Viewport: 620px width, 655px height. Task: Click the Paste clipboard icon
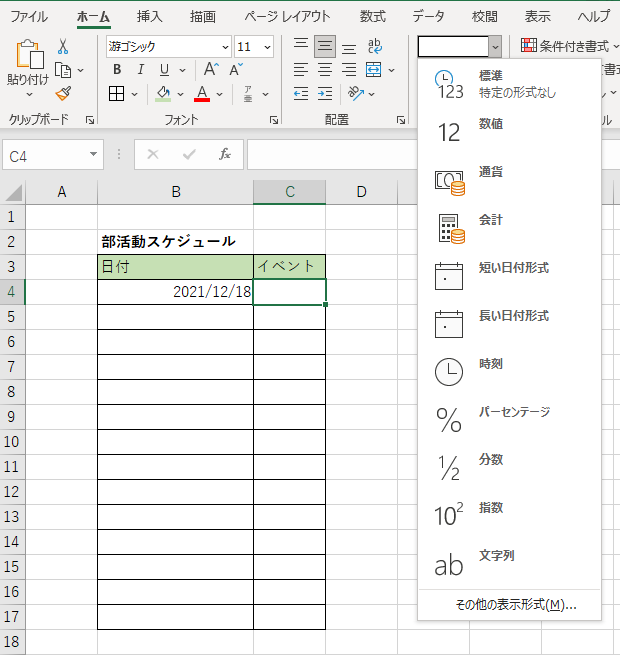[28, 60]
